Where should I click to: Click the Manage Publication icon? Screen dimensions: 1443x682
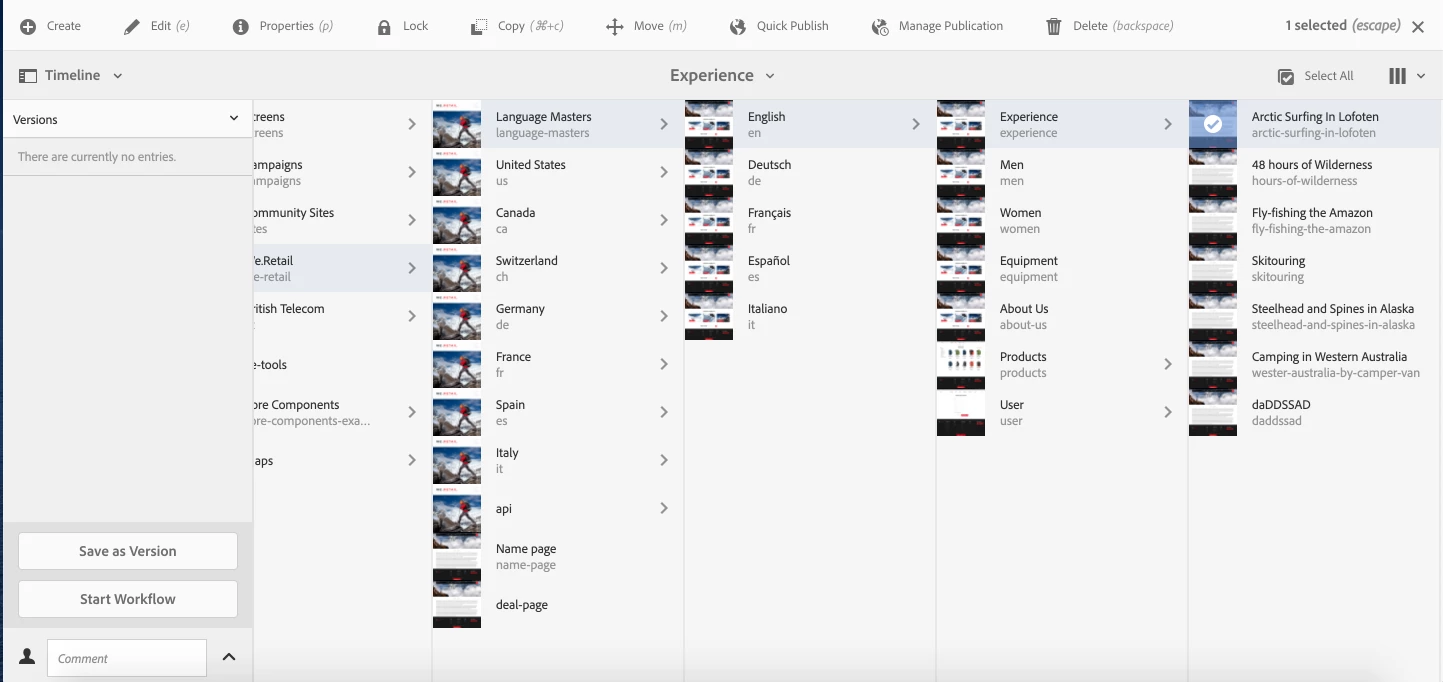pyautogui.click(x=880, y=26)
